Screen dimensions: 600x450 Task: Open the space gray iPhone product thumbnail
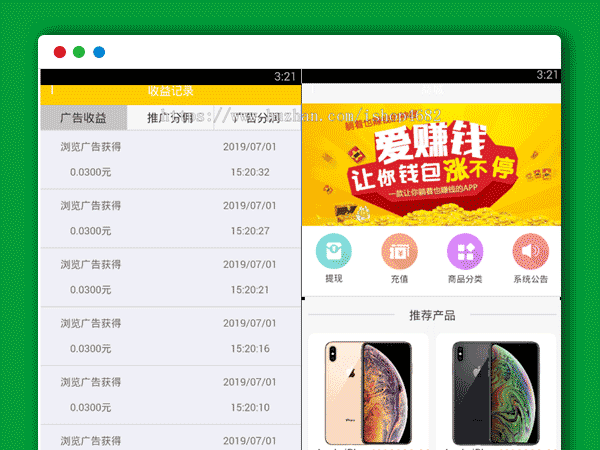tap(494, 390)
